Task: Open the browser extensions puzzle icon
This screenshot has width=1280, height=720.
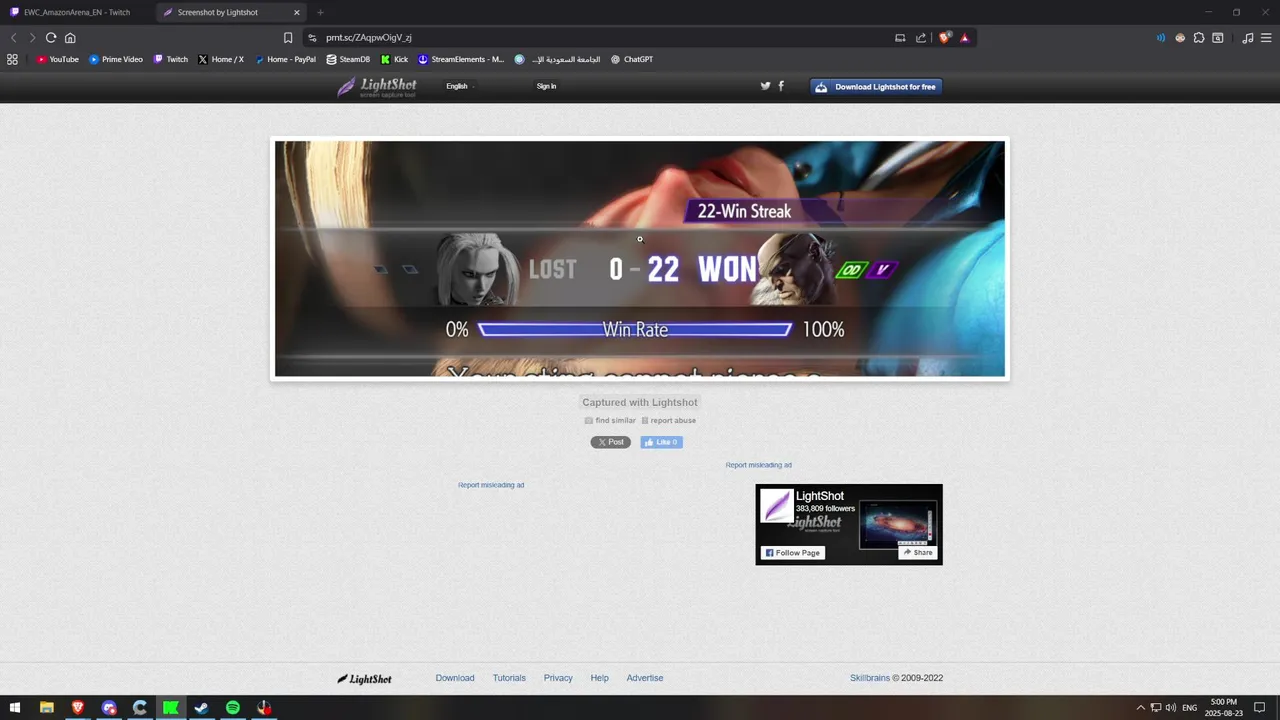Action: point(1199,38)
